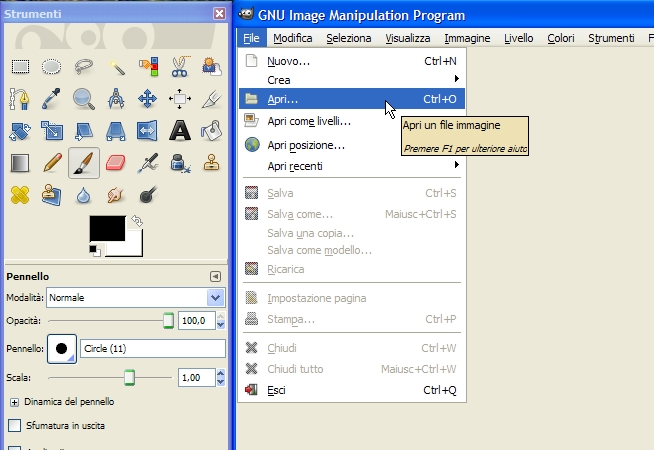Select the Rotate tool
The width and height of the screenshot is (654, 450).
point(20,131)
